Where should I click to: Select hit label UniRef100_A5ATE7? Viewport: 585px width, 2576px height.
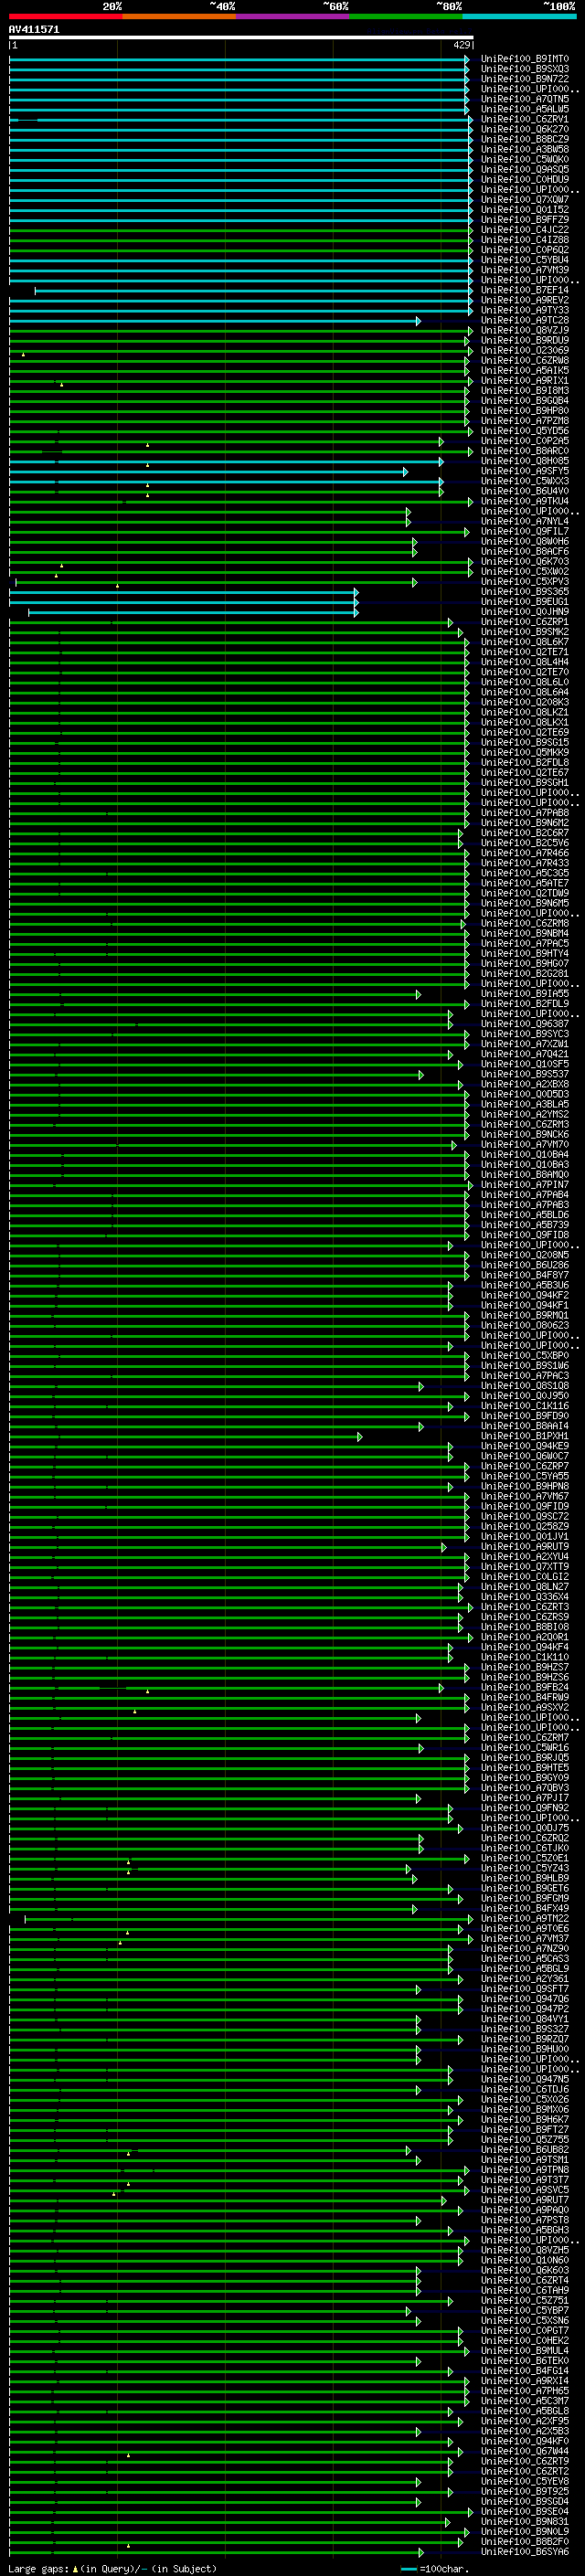525,883
